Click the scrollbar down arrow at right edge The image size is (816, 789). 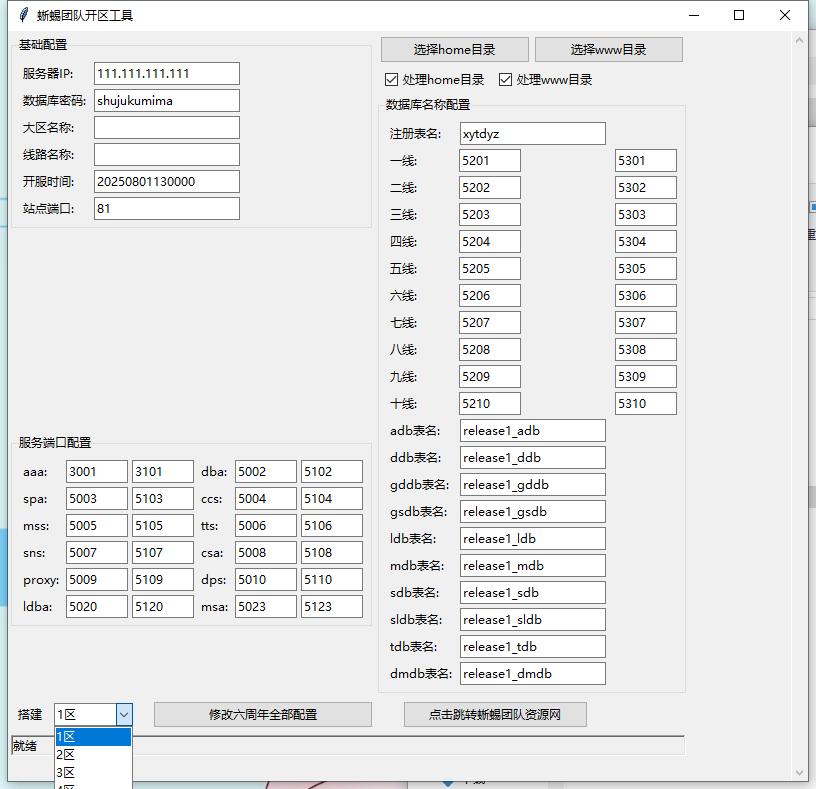798,772
